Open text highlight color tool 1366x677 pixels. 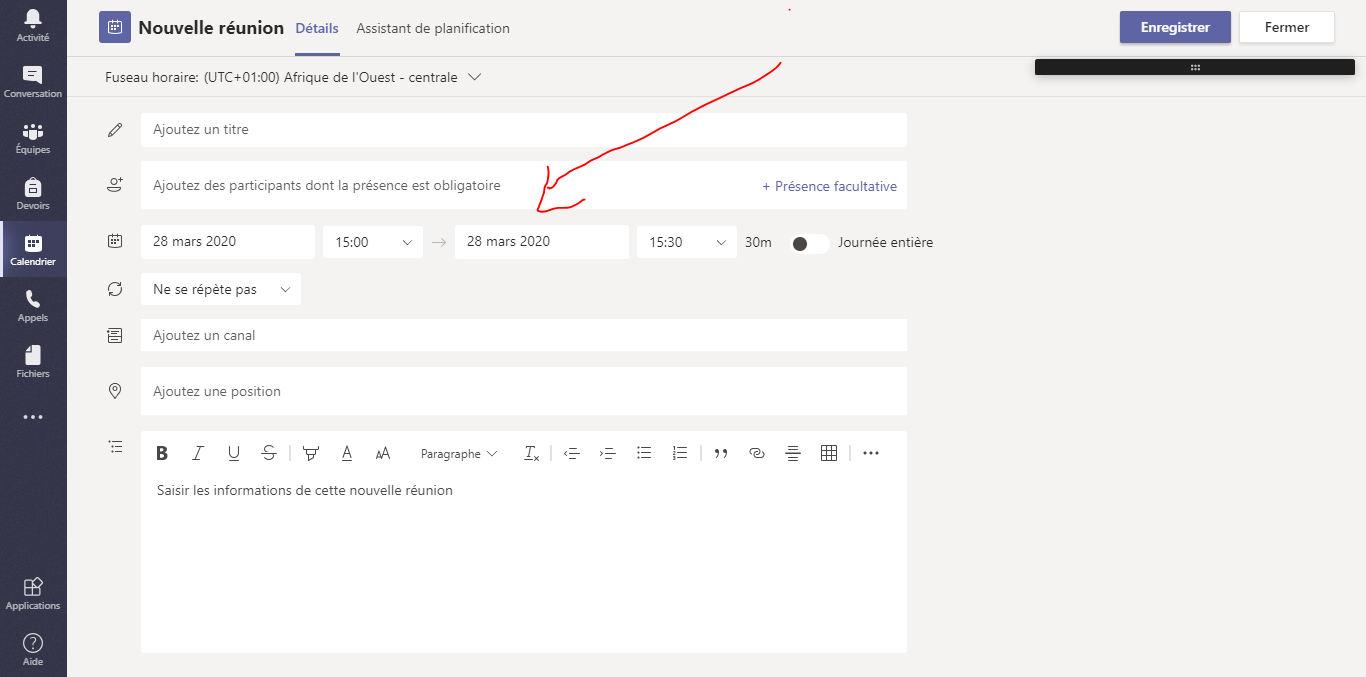[311, 453]
